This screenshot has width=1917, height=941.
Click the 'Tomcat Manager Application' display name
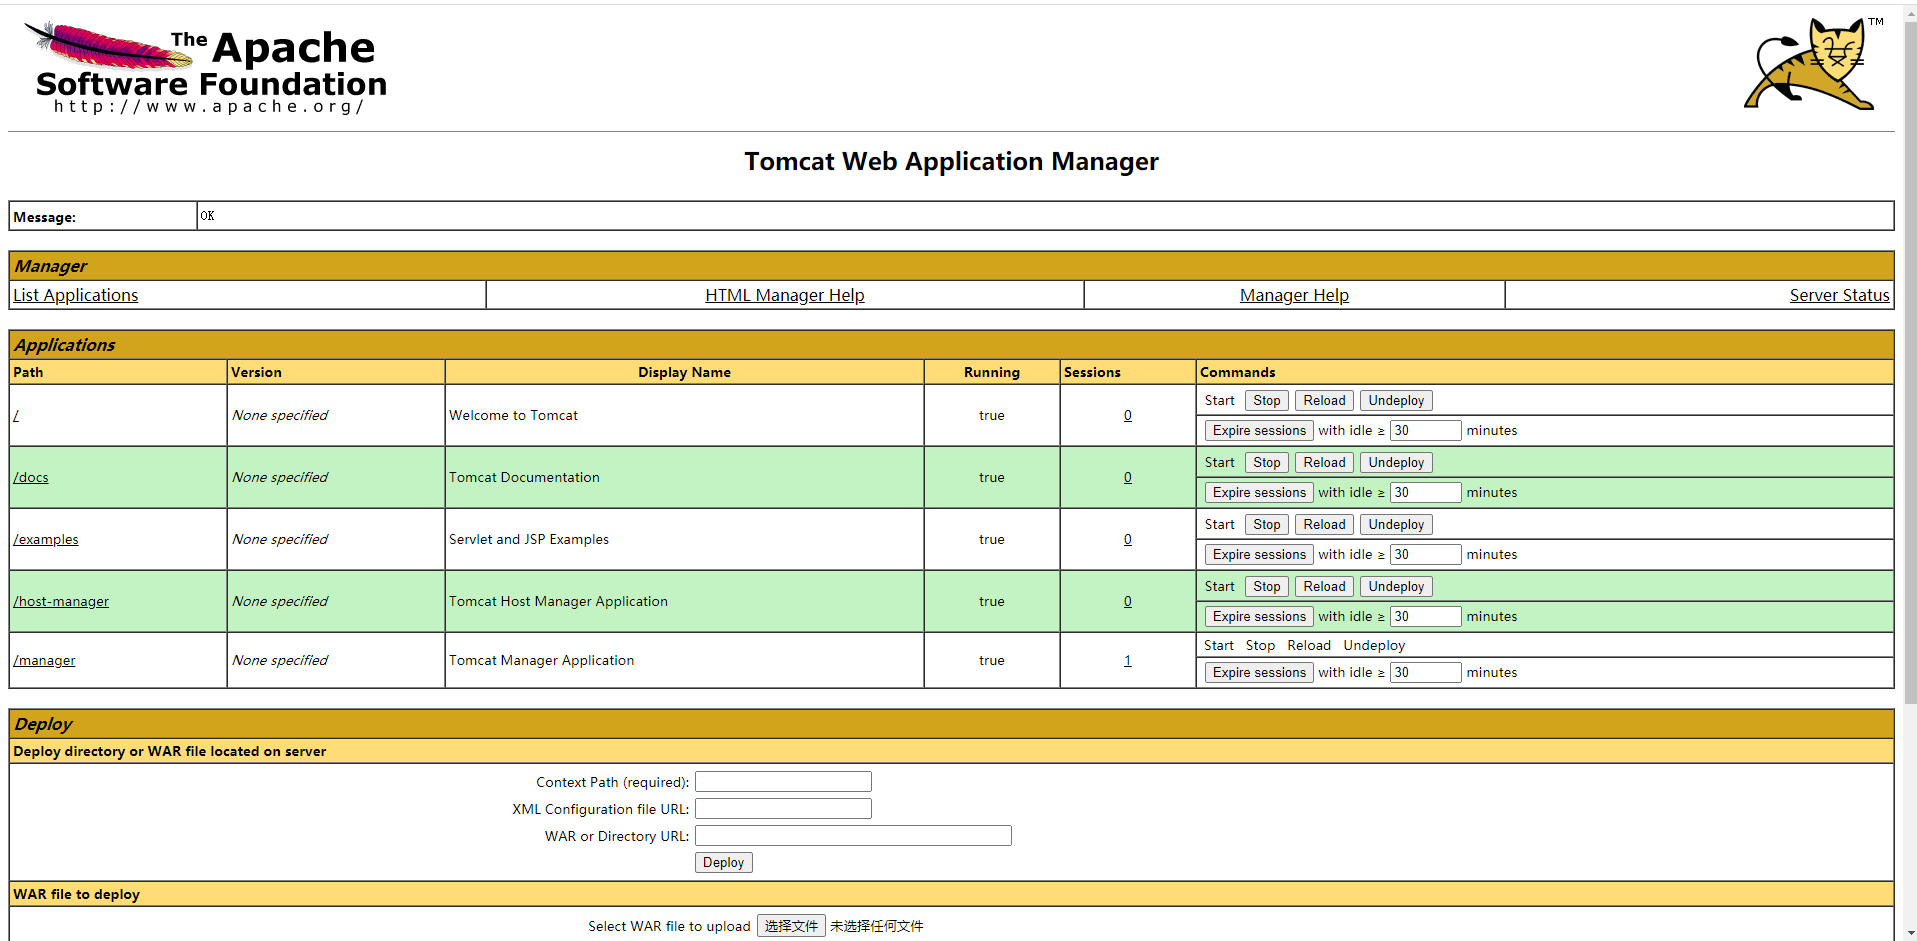(541, 660)
